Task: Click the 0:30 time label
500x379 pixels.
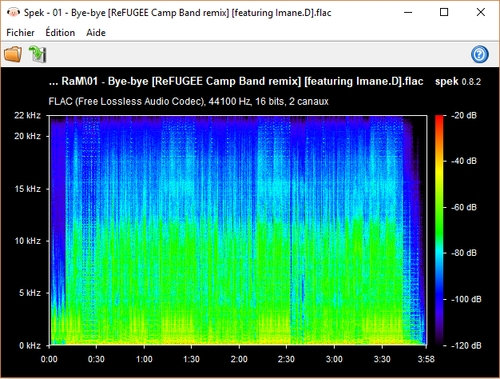Action: [96, 359]
